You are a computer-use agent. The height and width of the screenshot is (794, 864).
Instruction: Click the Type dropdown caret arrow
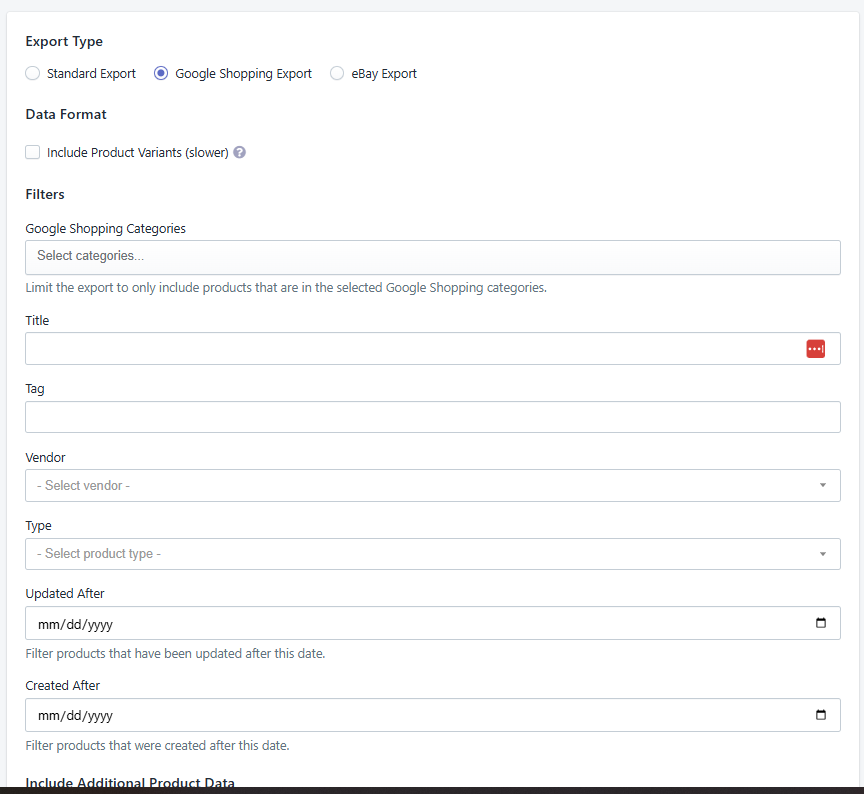click(825, 554)
